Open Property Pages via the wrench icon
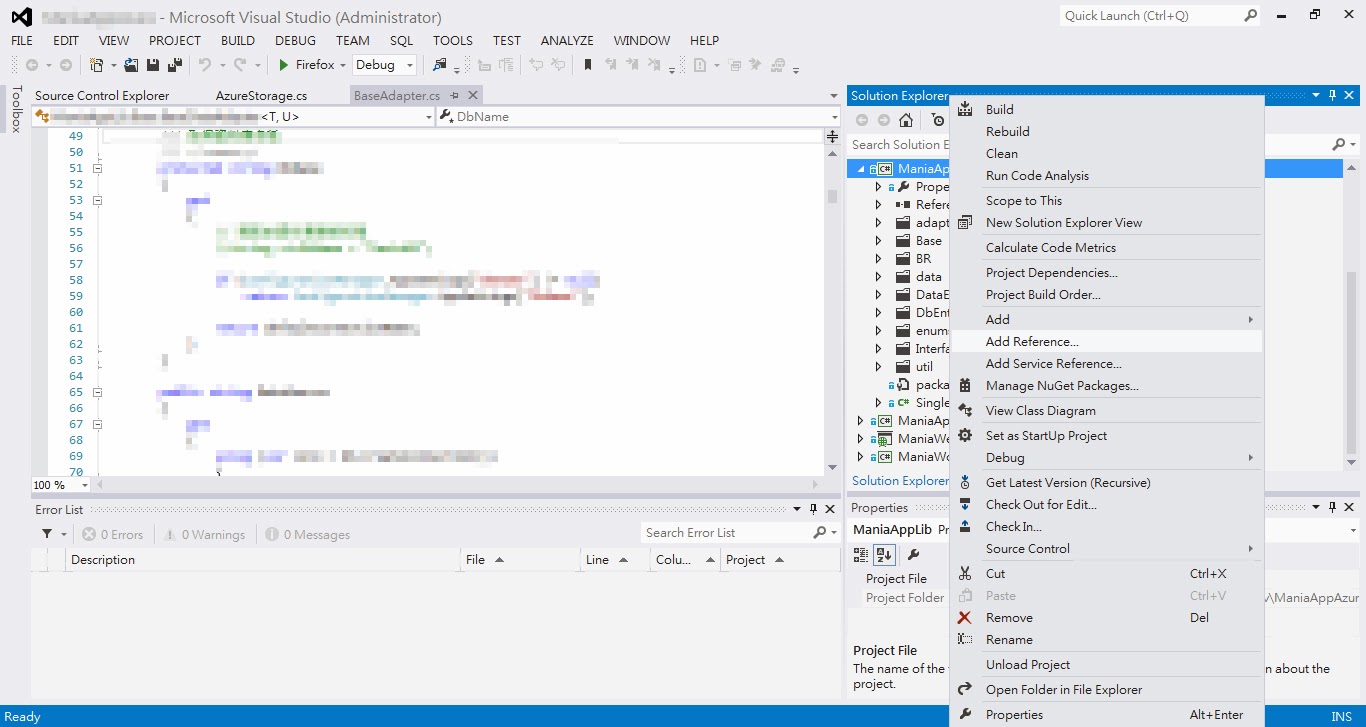This screenshot has height=727, width=1366. click(913, 555)
